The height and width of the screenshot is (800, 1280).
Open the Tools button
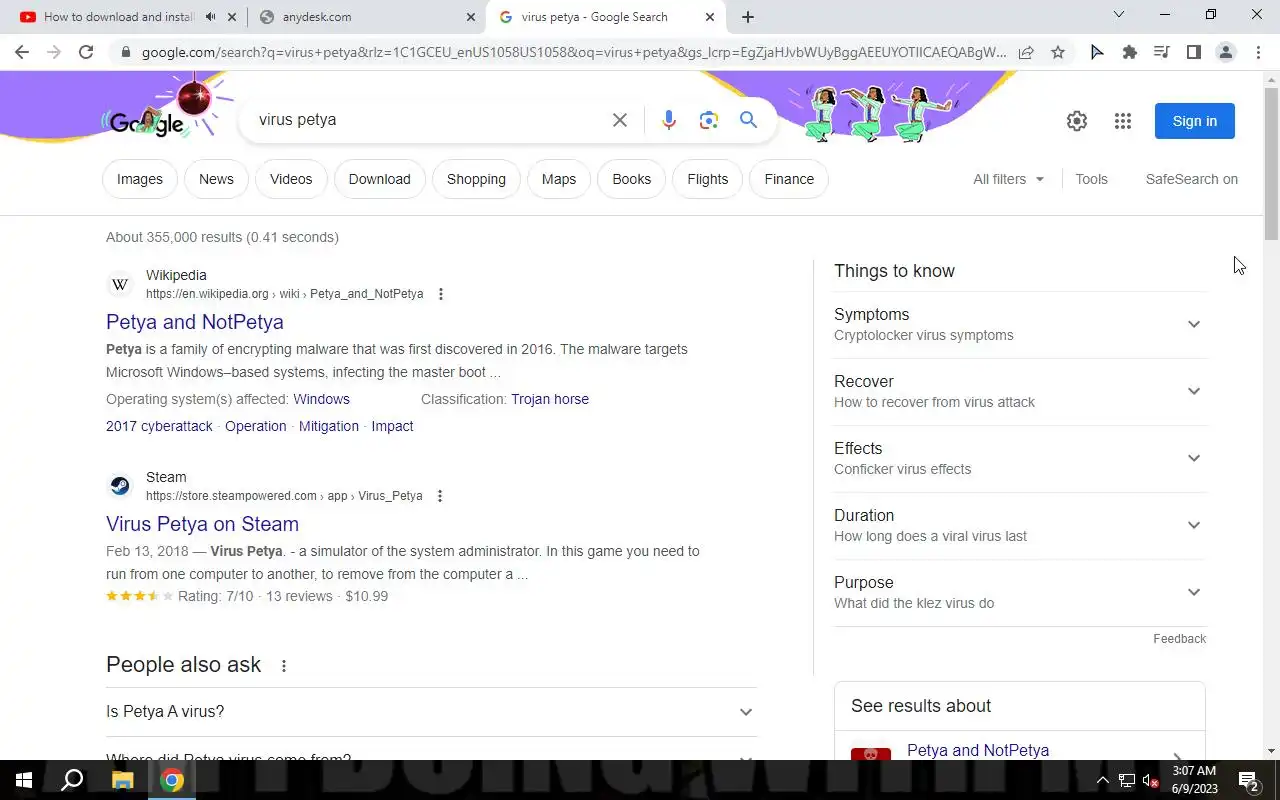(1091, 179)
